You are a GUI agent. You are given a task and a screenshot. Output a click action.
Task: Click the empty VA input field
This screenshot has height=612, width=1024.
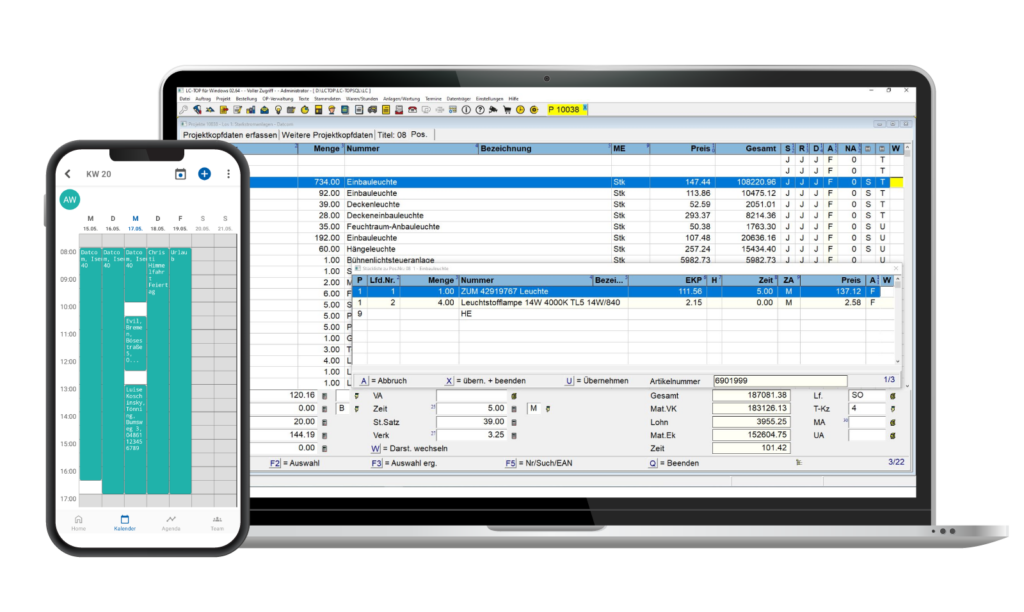click(x=472, y=396)
